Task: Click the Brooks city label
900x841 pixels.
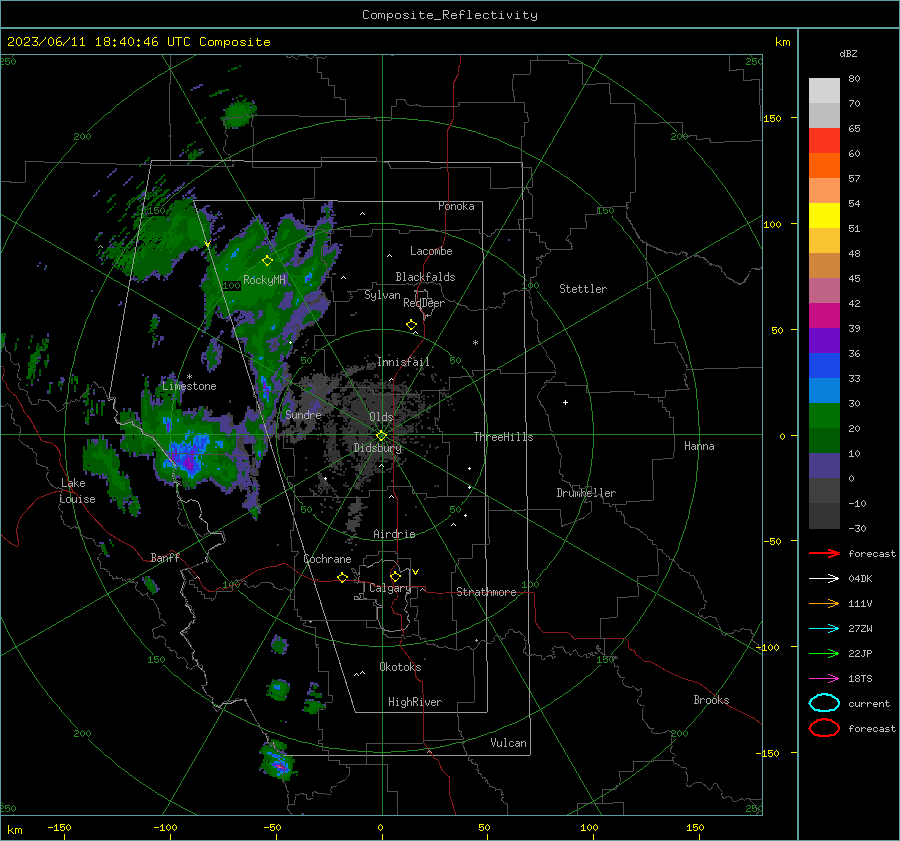Action: (711, 700)
